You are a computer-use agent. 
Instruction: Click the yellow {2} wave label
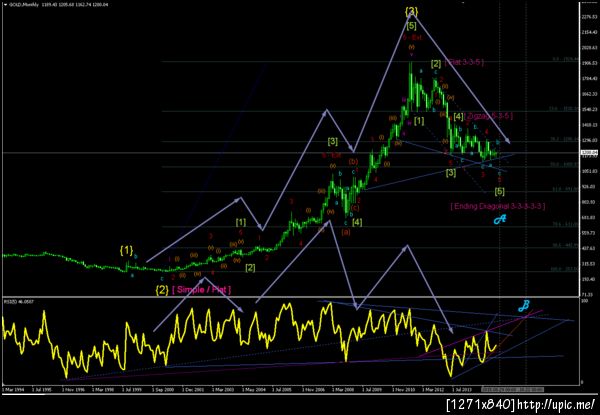point(162,290)
